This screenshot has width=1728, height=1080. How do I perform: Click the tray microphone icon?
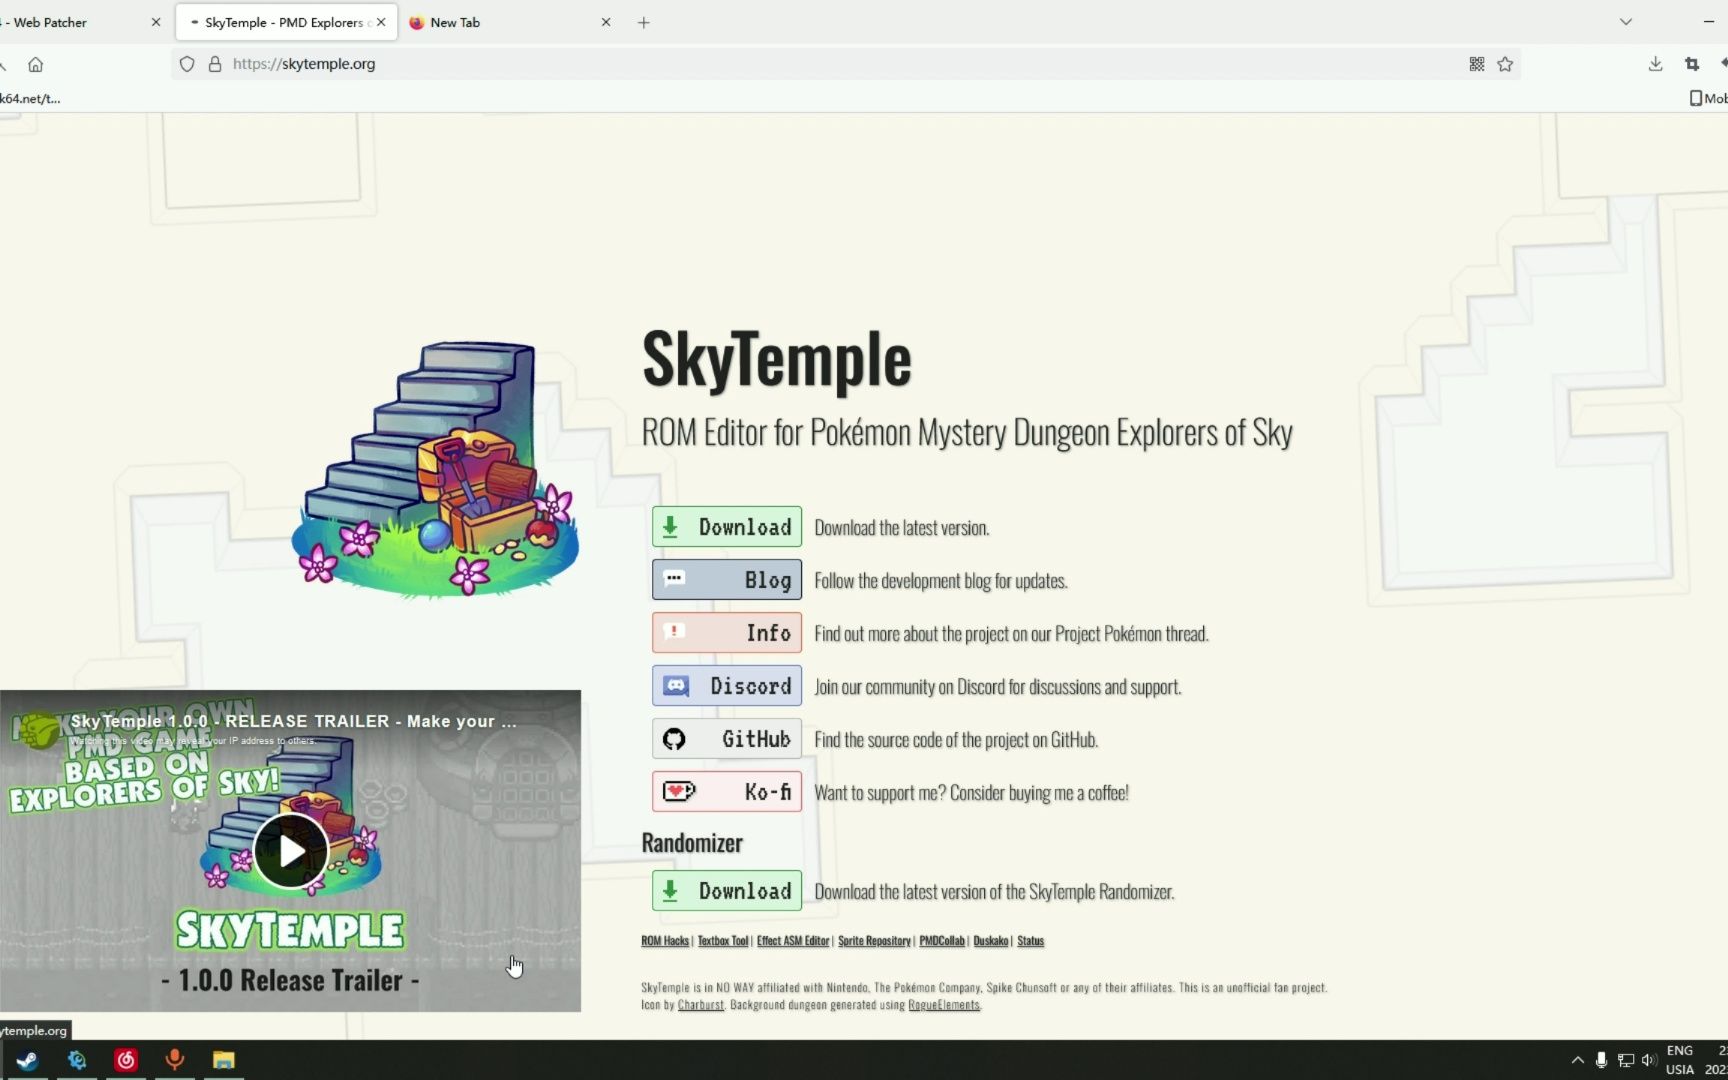1601,1060
